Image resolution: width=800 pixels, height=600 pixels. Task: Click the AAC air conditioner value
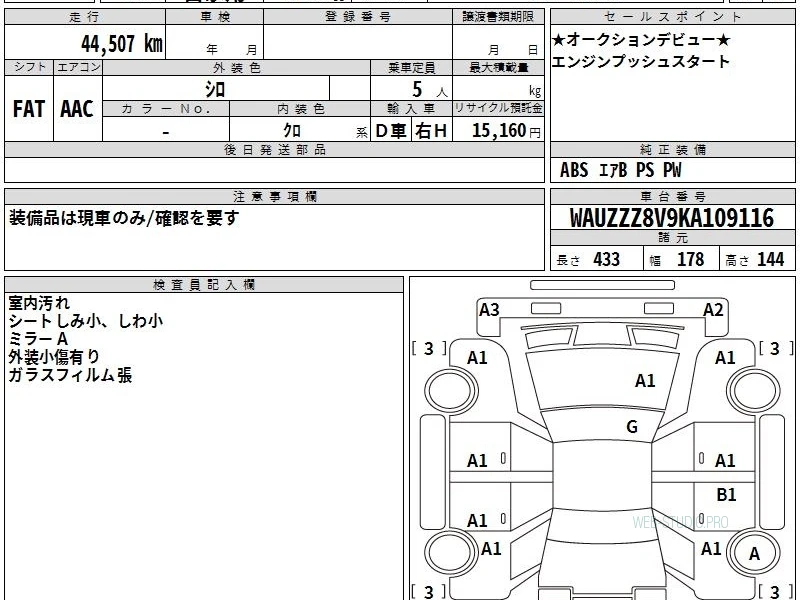(77, 109)
